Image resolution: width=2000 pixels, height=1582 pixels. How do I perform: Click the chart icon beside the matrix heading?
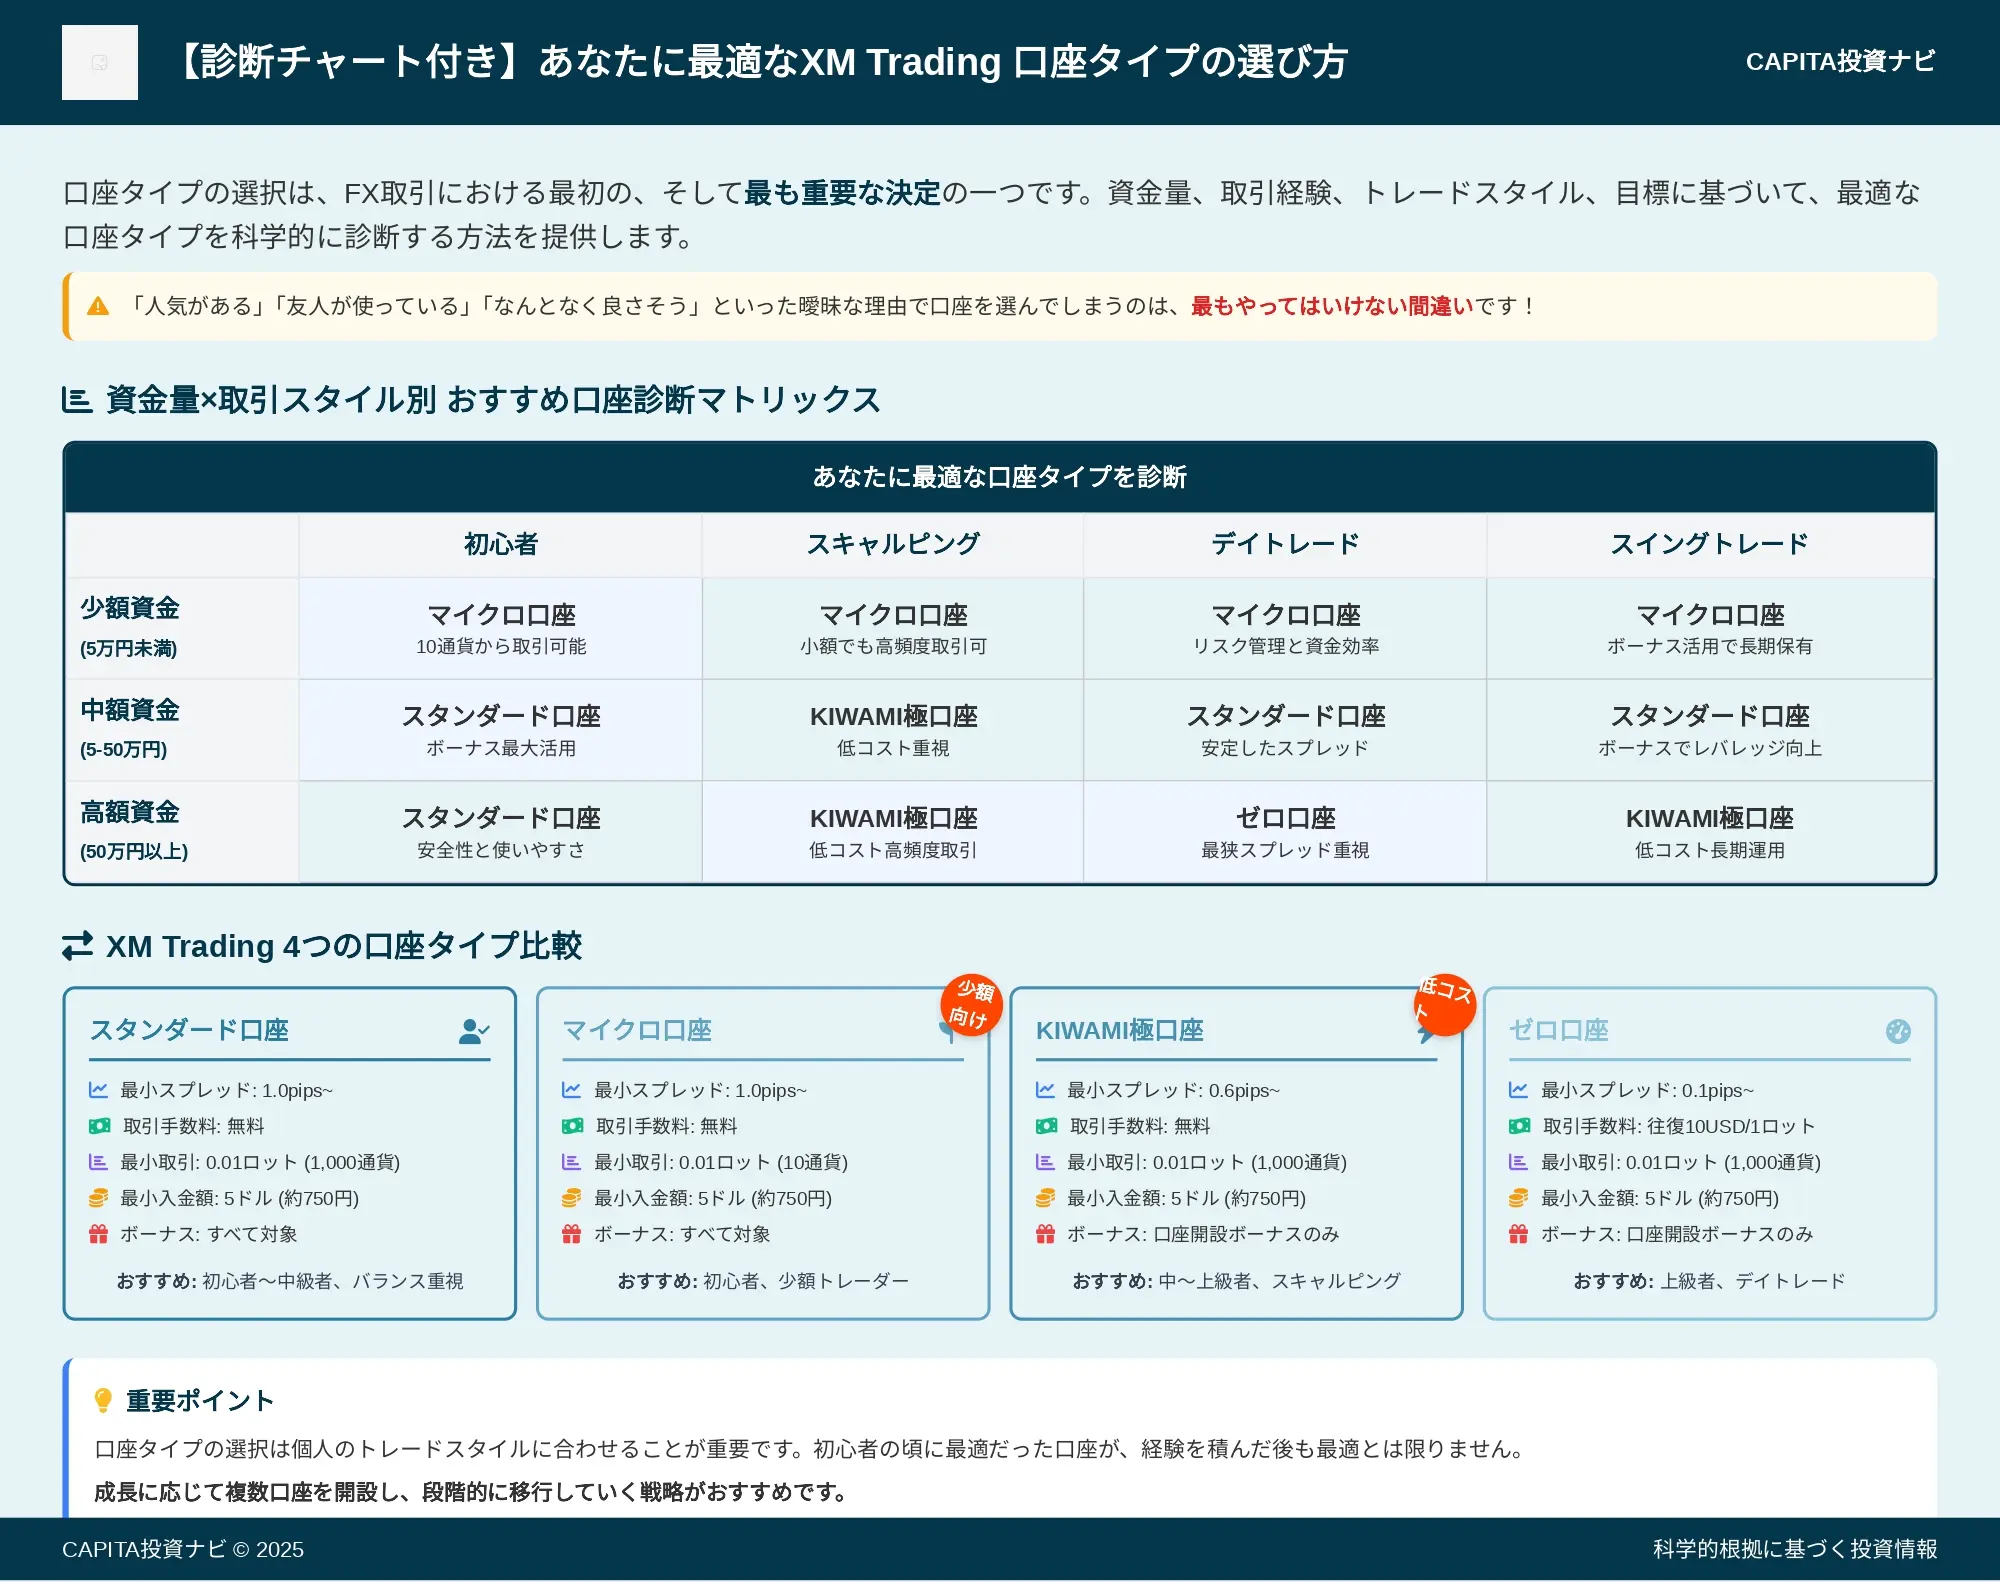[x=77, y=400]
